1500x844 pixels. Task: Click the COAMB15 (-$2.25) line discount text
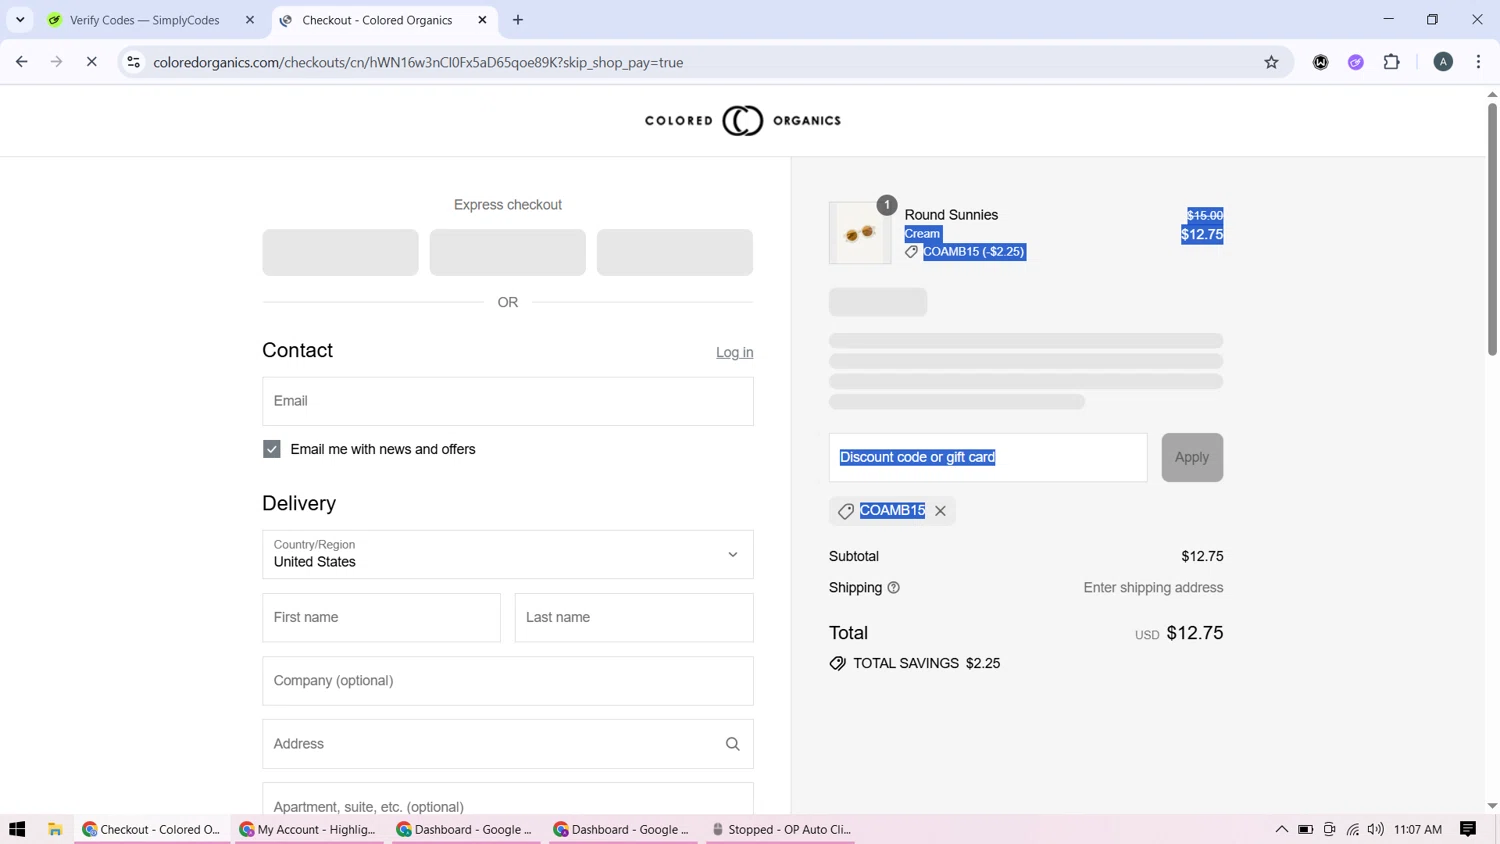[x=974, y=252]
